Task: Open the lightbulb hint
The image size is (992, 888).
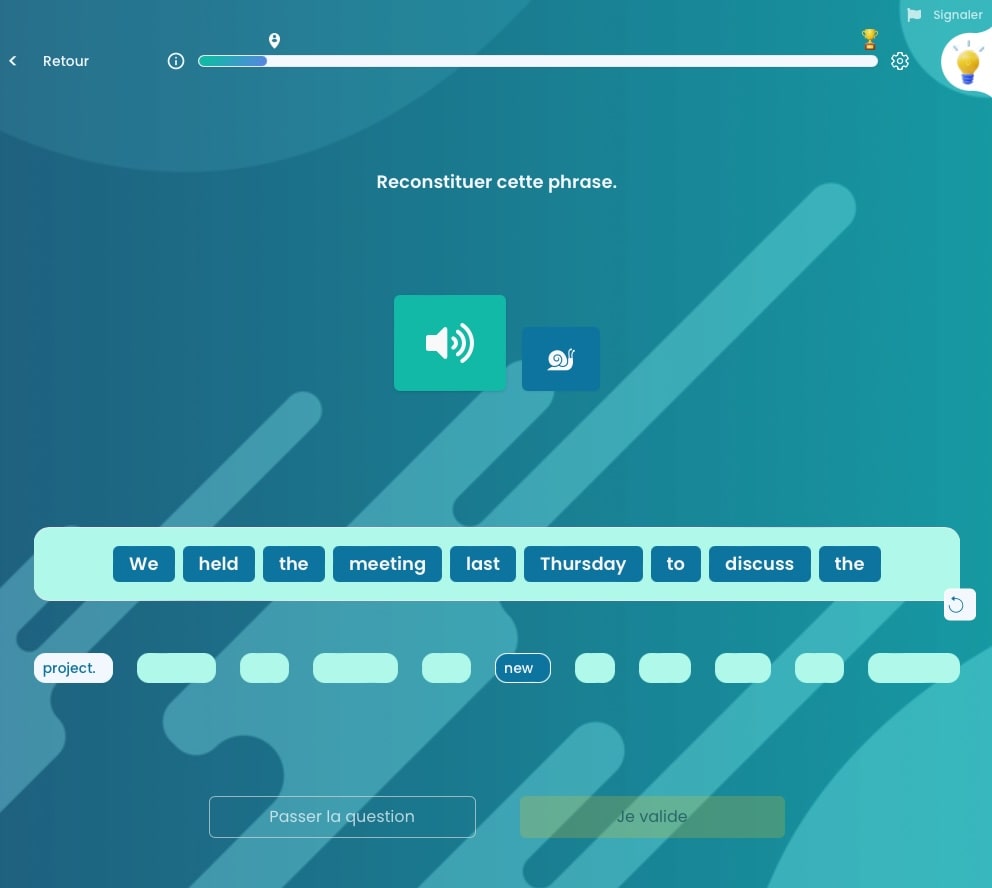Action: tap(967, 63)
